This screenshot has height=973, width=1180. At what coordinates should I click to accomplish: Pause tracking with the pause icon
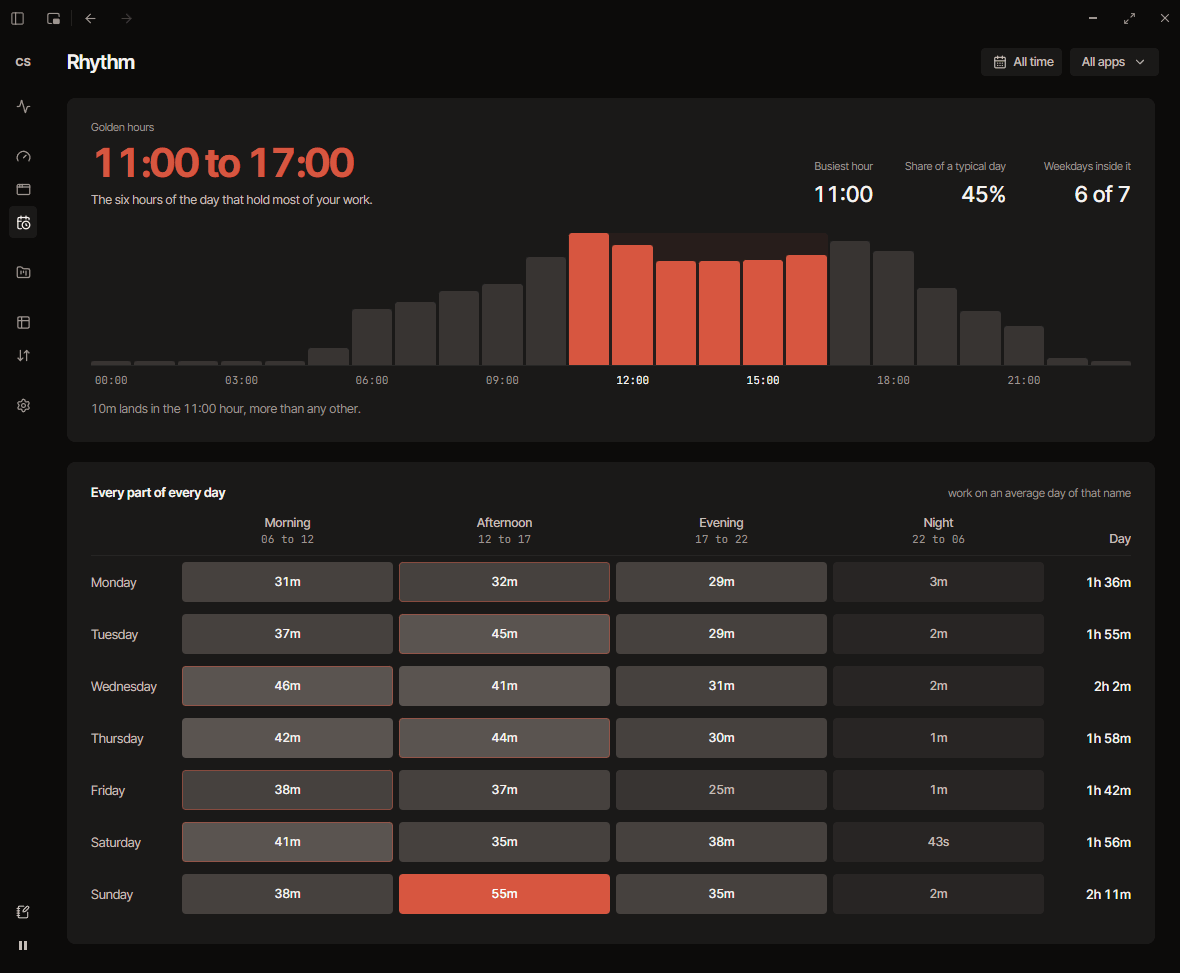click(23, 945)
